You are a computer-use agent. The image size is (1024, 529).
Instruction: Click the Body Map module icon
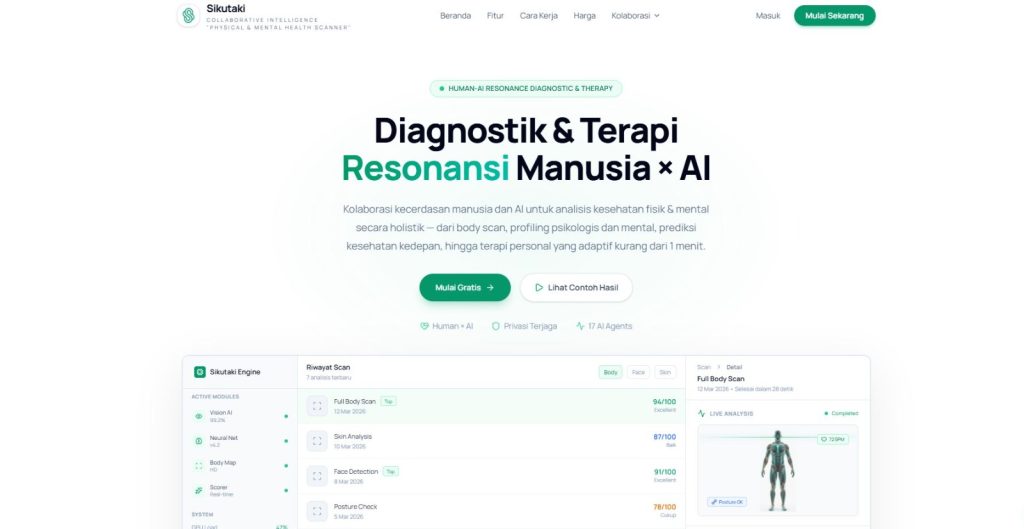click(x=199, y=465)
